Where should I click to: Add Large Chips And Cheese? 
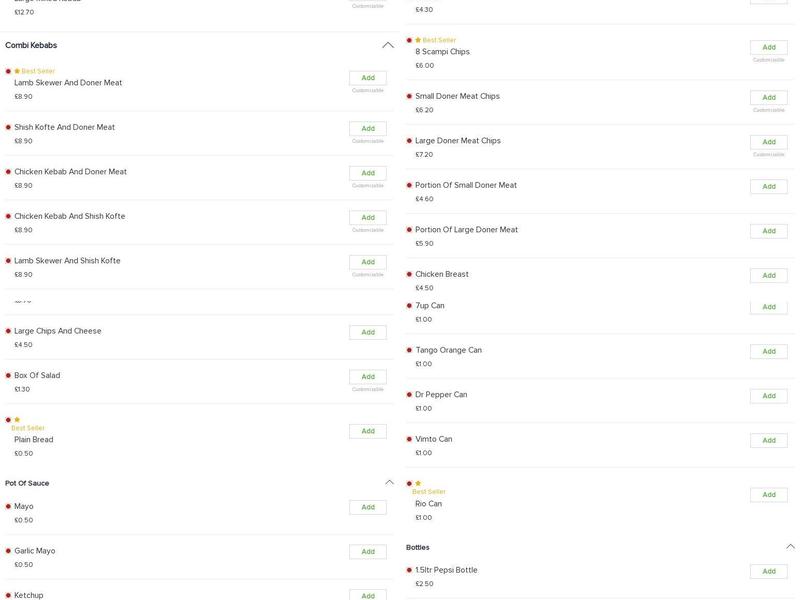[367, 332]
